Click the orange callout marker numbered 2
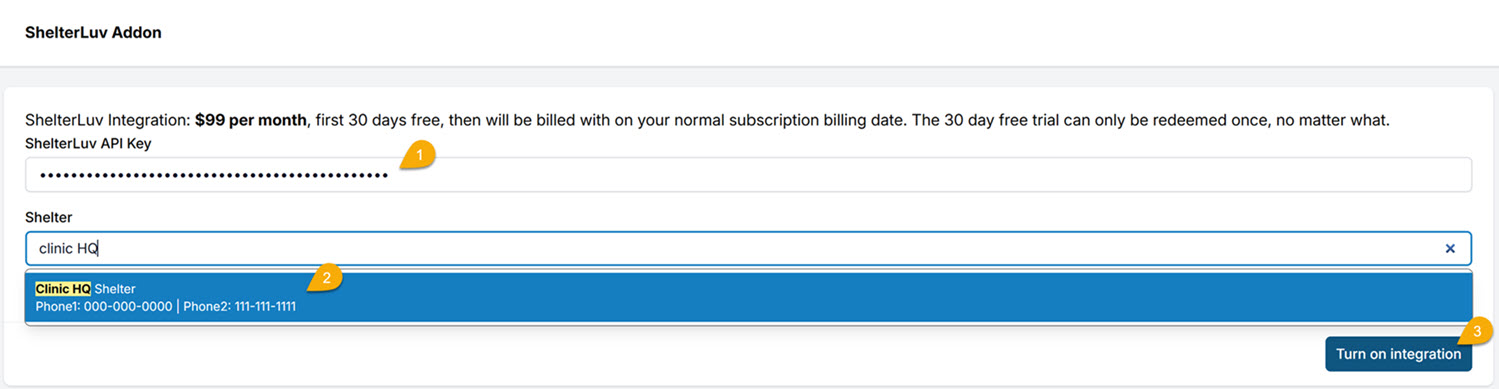Image resolution: width=1499 pixels, height=389 pixels. (326, 278)
